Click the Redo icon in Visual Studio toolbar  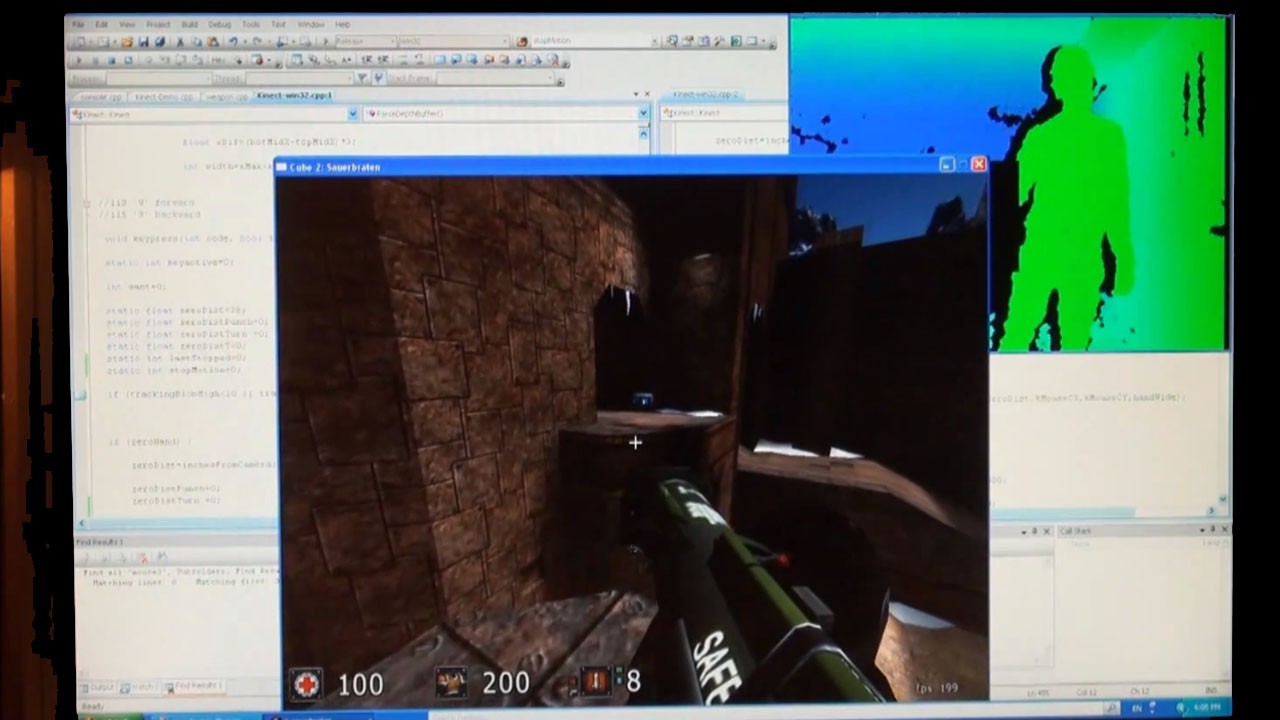257,40
